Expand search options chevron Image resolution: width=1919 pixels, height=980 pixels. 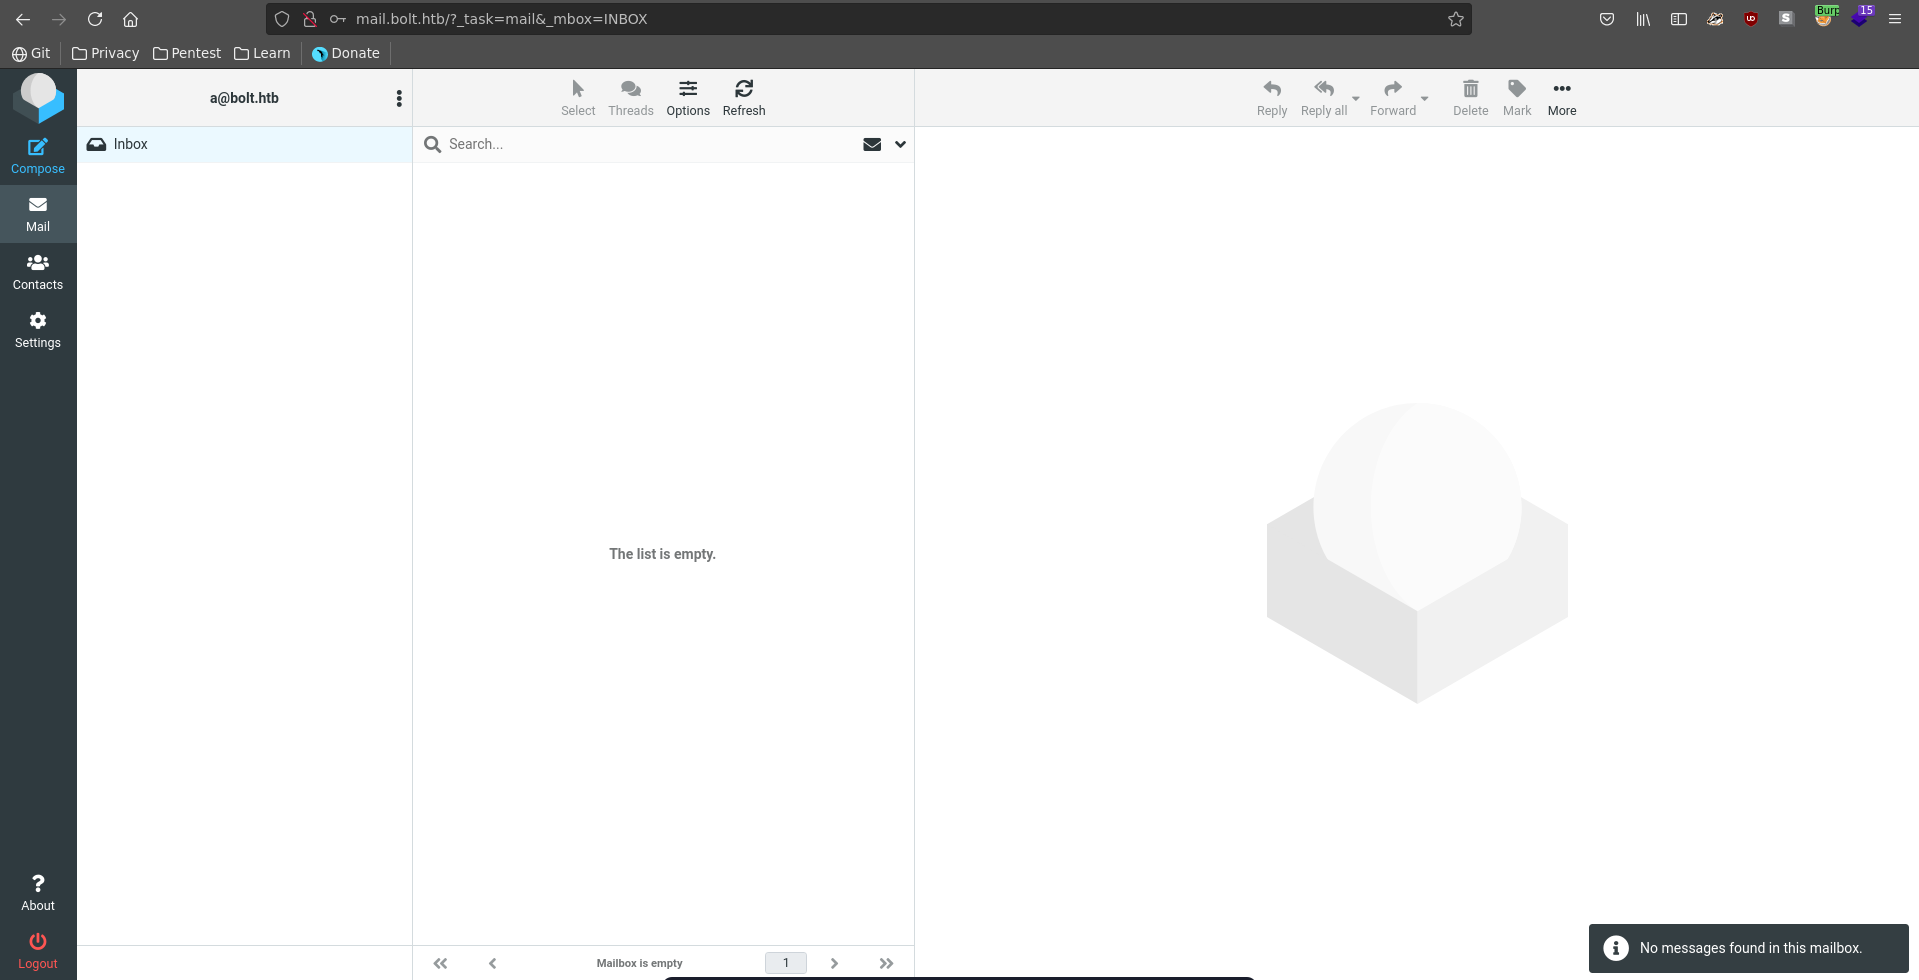point(900,144)
